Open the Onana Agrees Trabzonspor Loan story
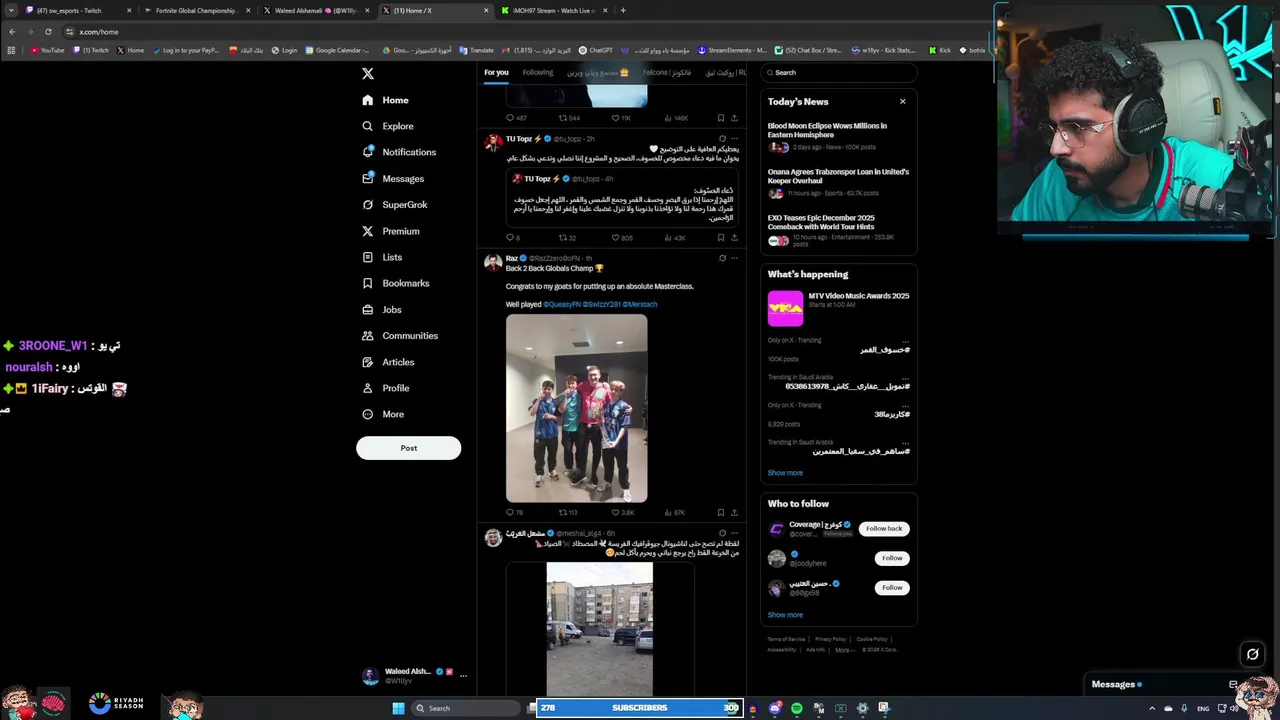1280x720 pixels. click(838, 184)
